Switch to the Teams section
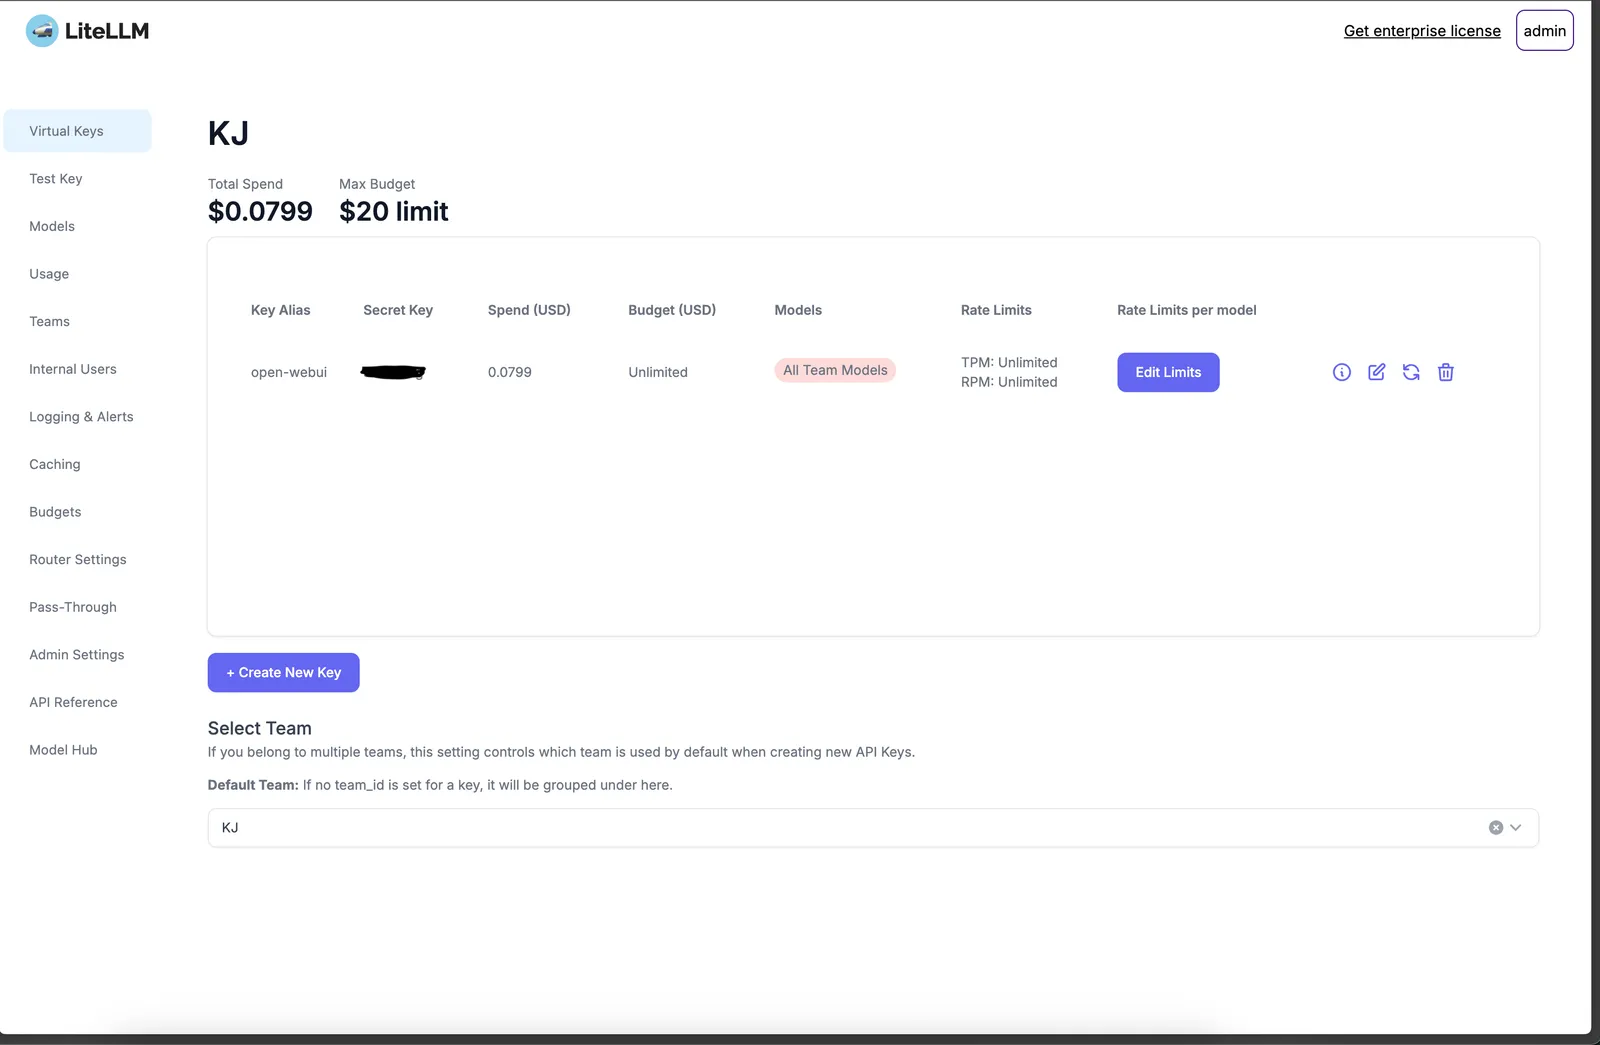This screenshot has width=1600, height=1045. click(50, 322)
